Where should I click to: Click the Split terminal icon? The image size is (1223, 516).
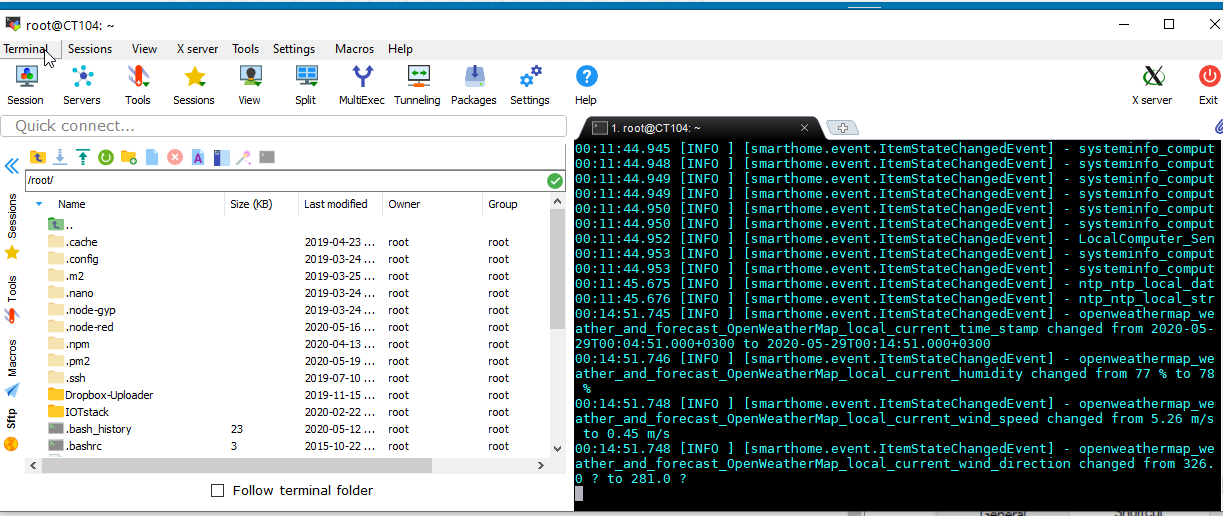pos(306,84)
